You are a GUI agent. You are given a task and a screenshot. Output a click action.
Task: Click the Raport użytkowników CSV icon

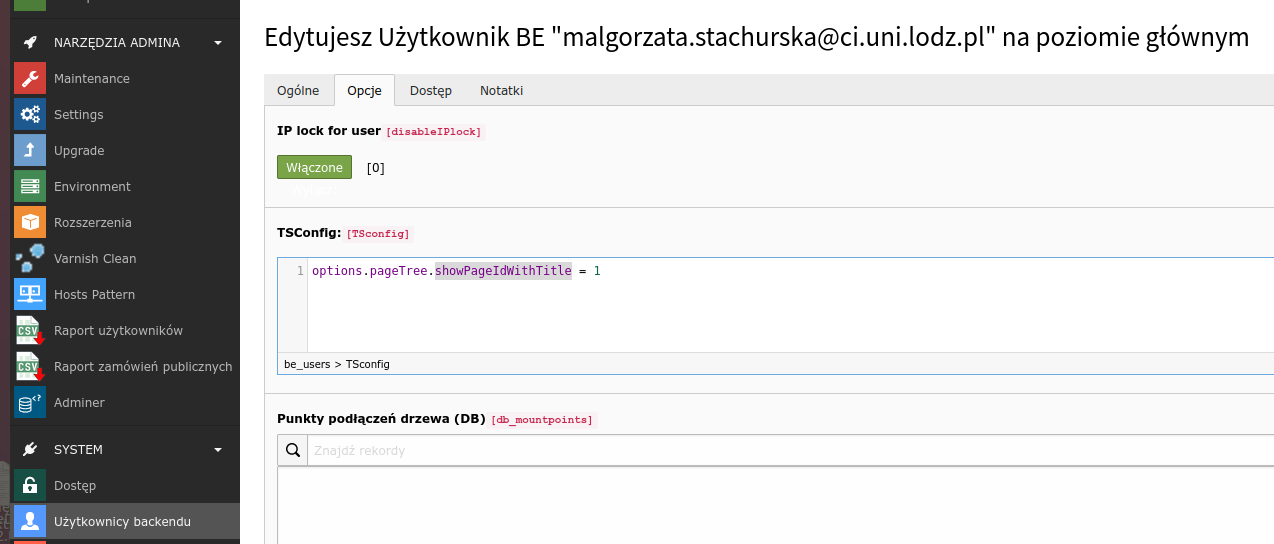pos(30,330)
